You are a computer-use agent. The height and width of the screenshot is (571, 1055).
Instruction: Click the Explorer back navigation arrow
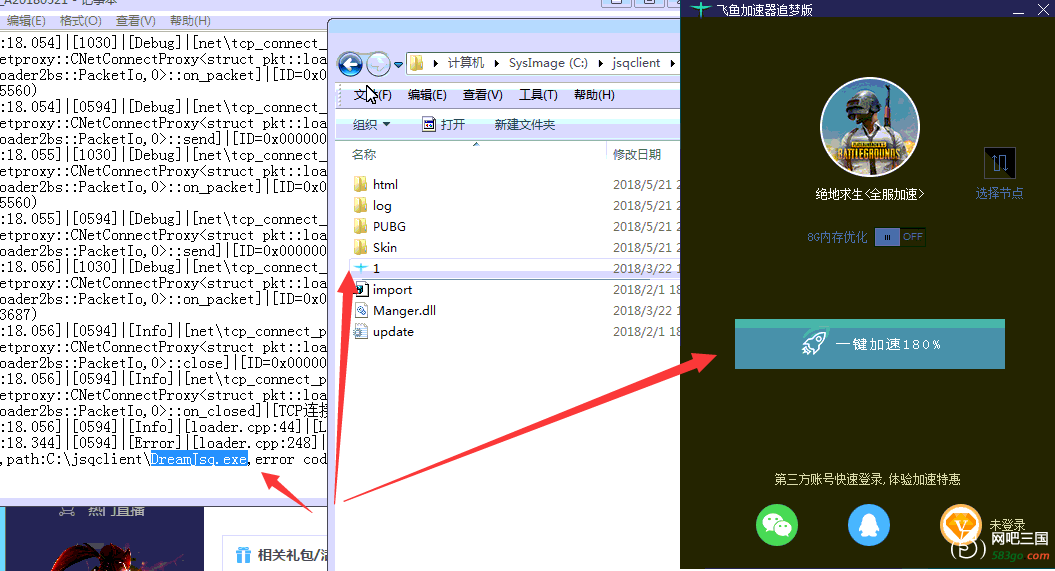click(x=350, y=64)
